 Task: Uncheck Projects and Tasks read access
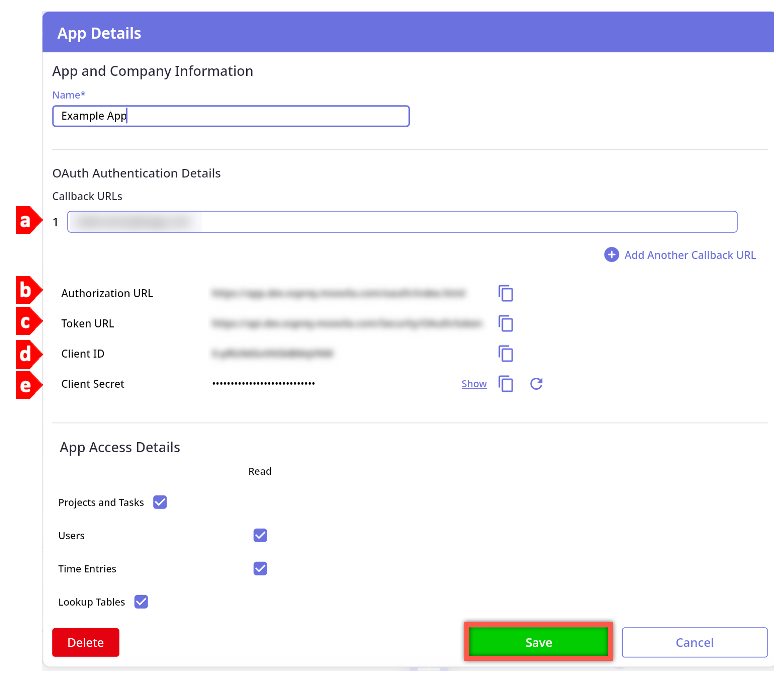160,502
